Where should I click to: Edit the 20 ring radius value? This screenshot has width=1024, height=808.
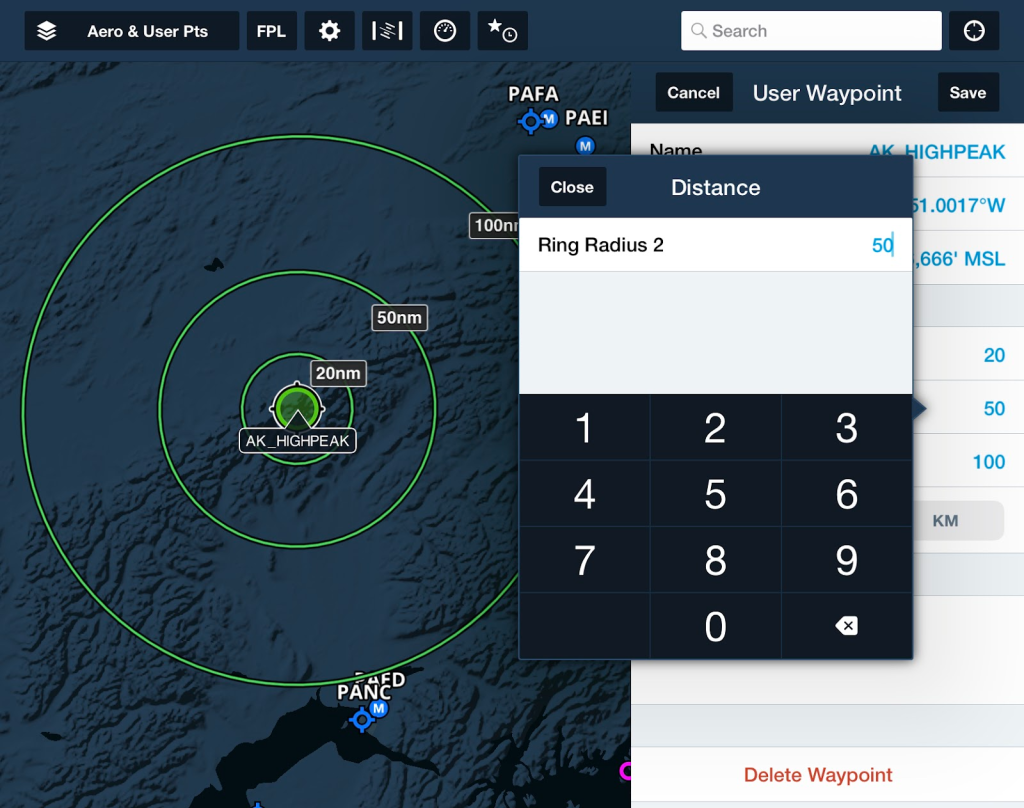click(994, 355)
